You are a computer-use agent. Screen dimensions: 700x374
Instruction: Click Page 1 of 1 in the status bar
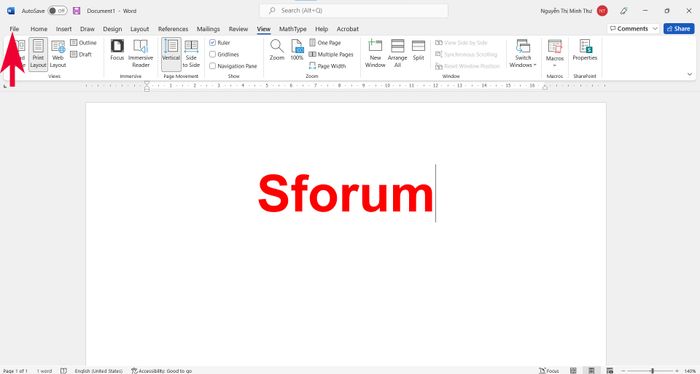16,371
